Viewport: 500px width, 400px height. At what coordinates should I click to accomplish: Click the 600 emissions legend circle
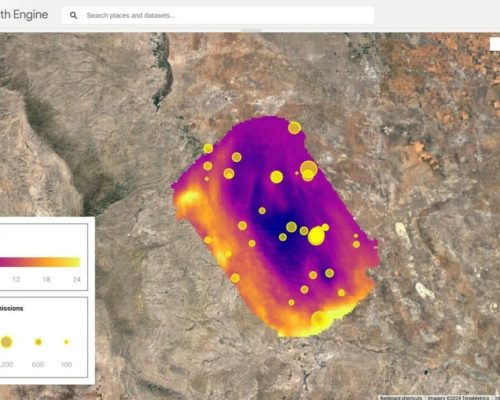click(38, 342)
